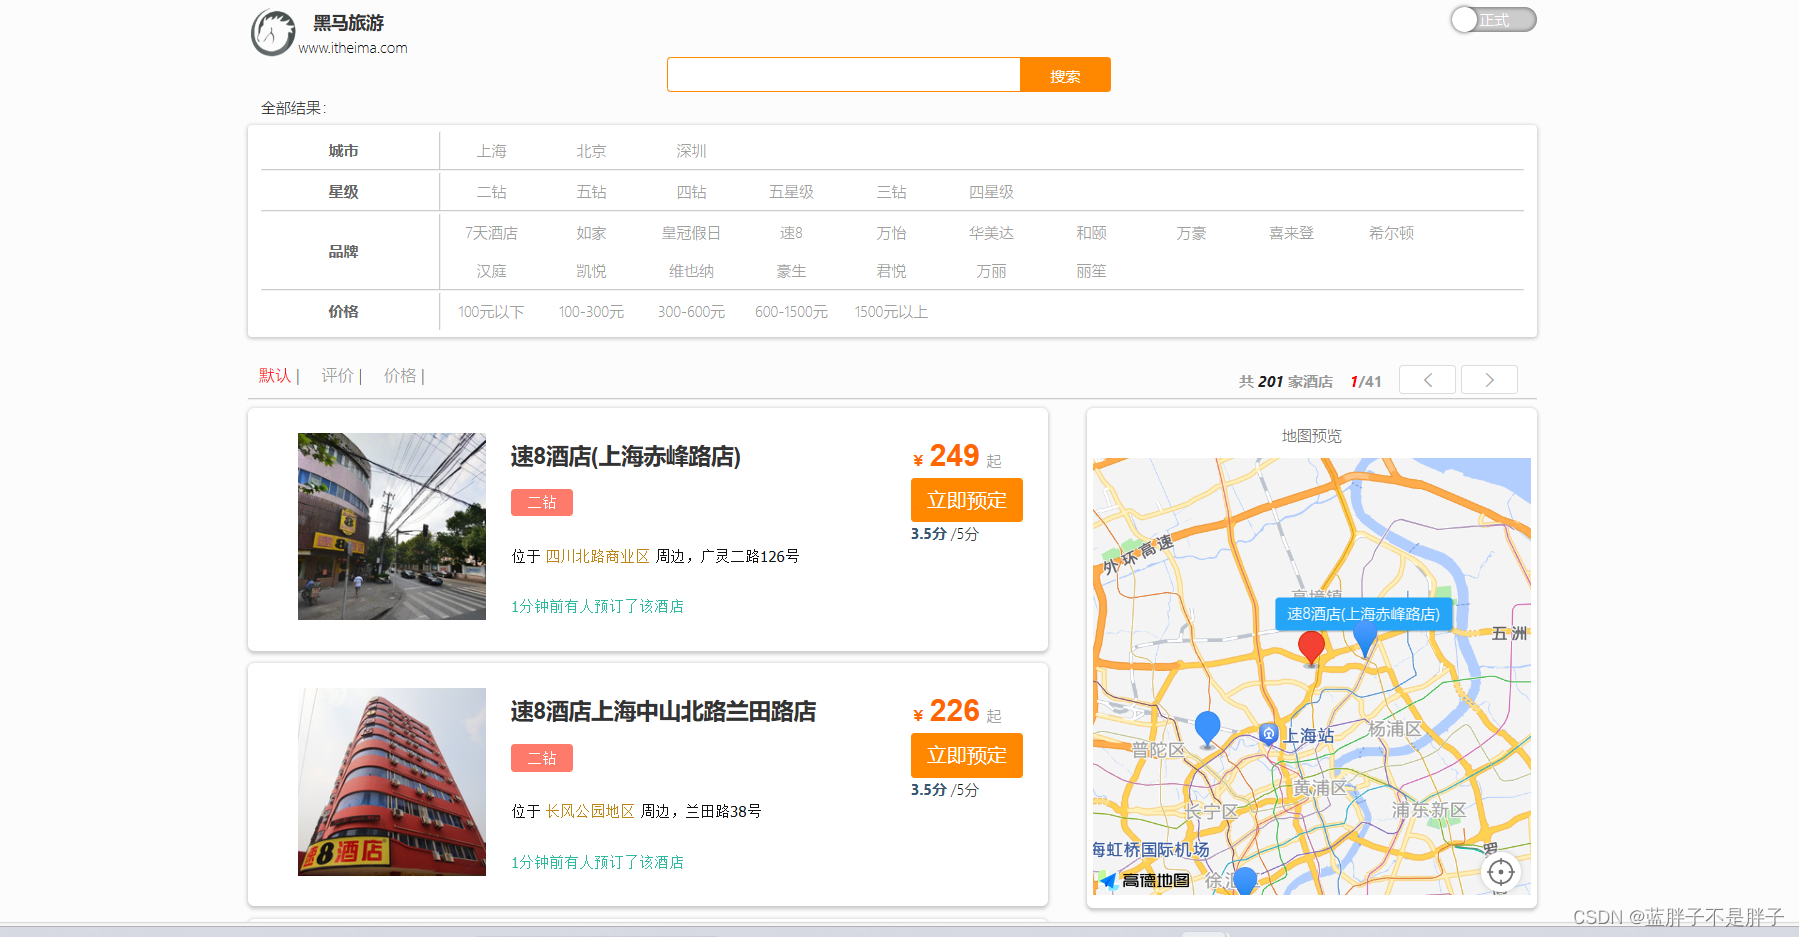Viewport: 1799px width, 937px height.
Task: Choose price range 600-1500元
Action: click(x=791, y=312)
